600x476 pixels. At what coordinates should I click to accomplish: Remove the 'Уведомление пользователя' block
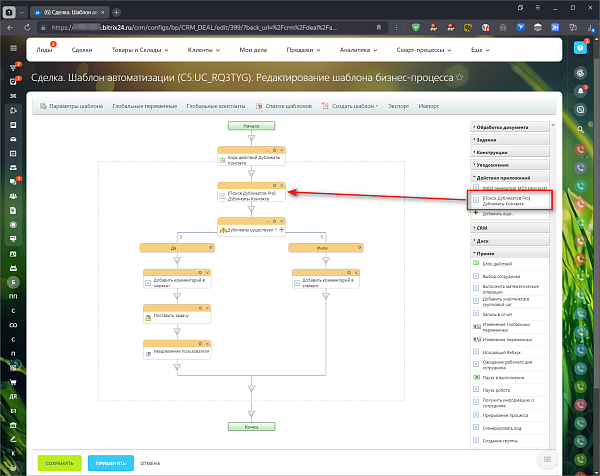(207, 344)
